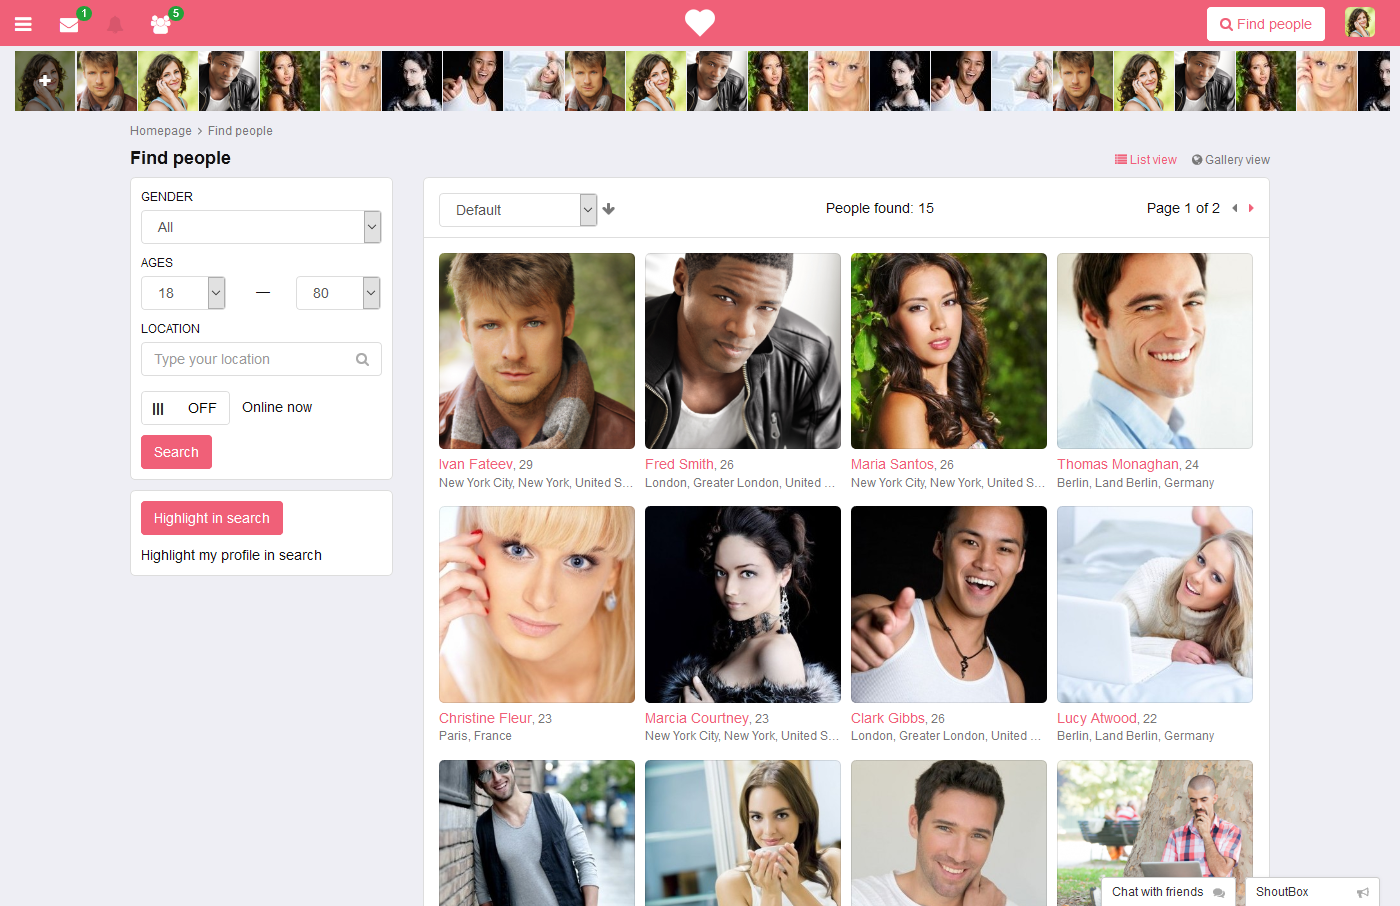
Task: Click the Find people breadcrumb
Action: pyautogui.click(x=240, y=131)
